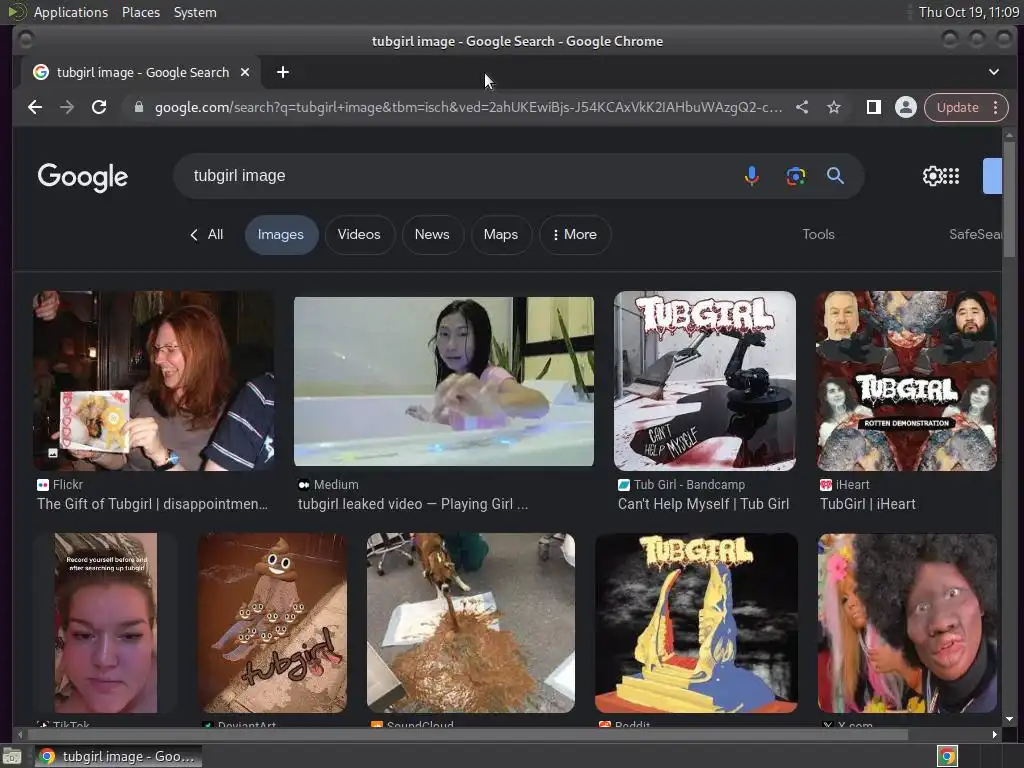View site information lock icon
The width and height of the screenshot is (1024, 768).
point(138,107)
